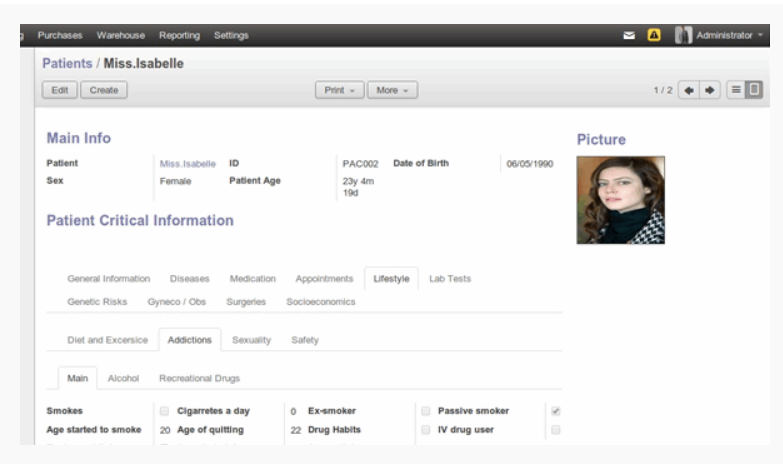
Task: Toggle the Drug Habits checkbox
Action: click(x=425, y=430)
